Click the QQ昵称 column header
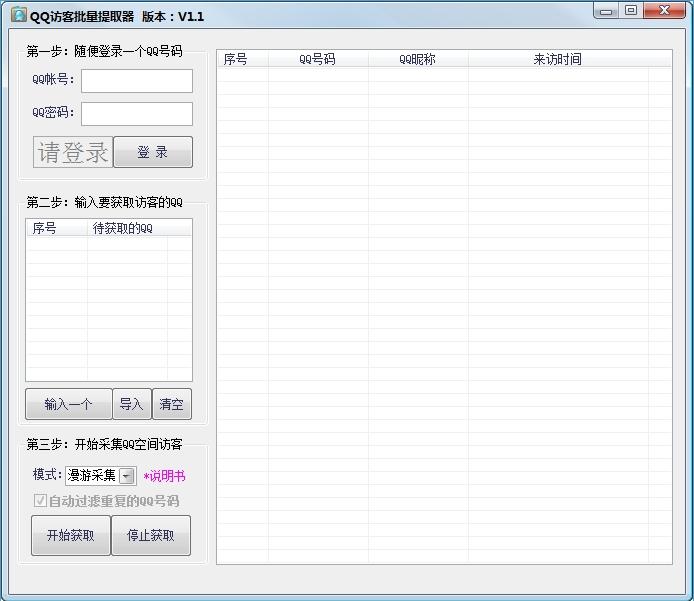694x601 pixels. [x=418, y=59]
